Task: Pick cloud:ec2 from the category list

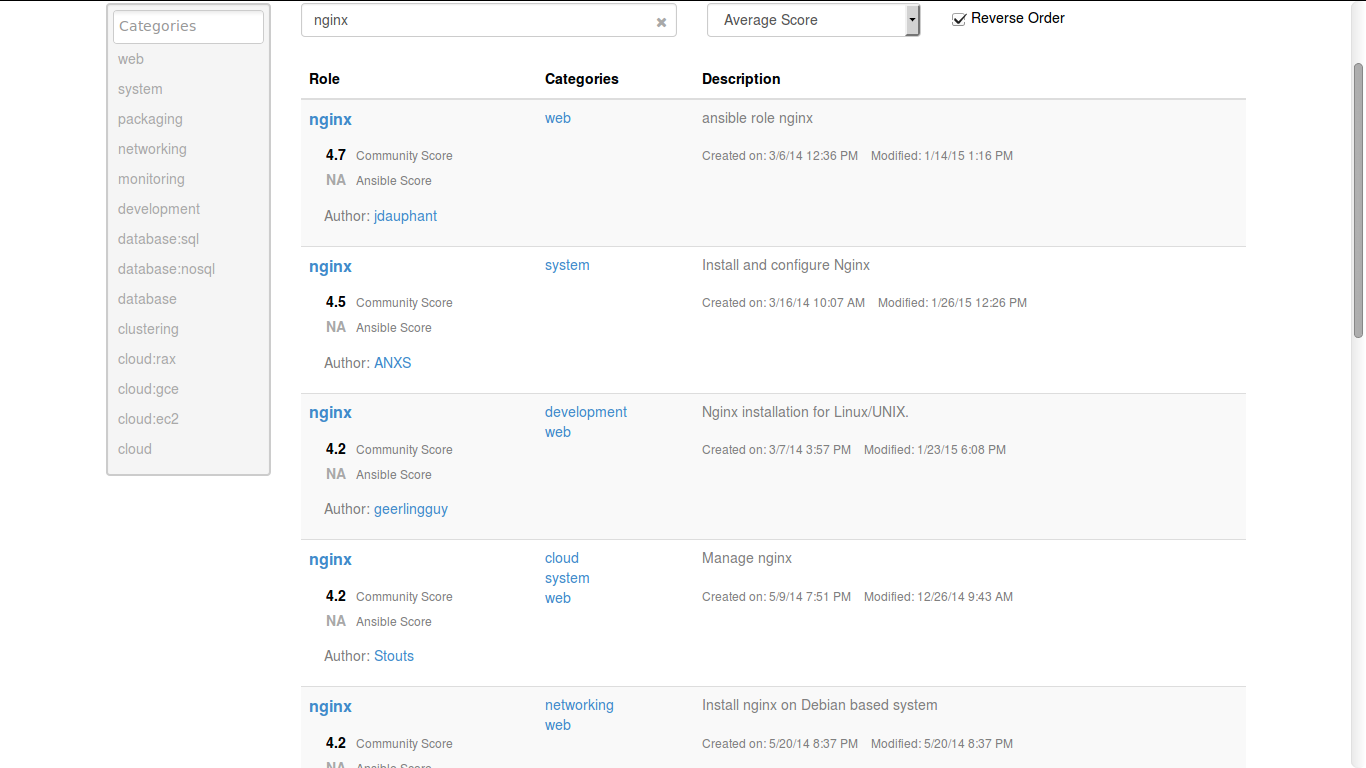Action: tap(148, 419)
